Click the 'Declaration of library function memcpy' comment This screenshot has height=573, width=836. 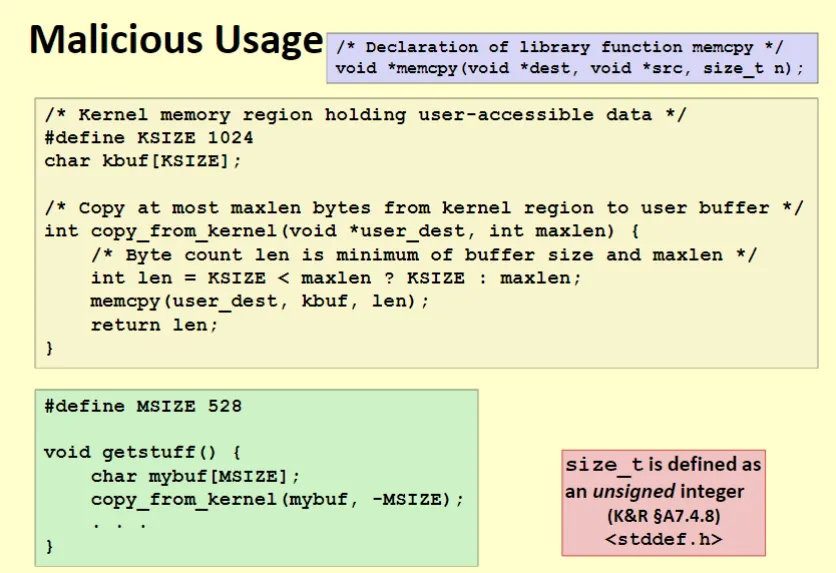coord(560,47)
